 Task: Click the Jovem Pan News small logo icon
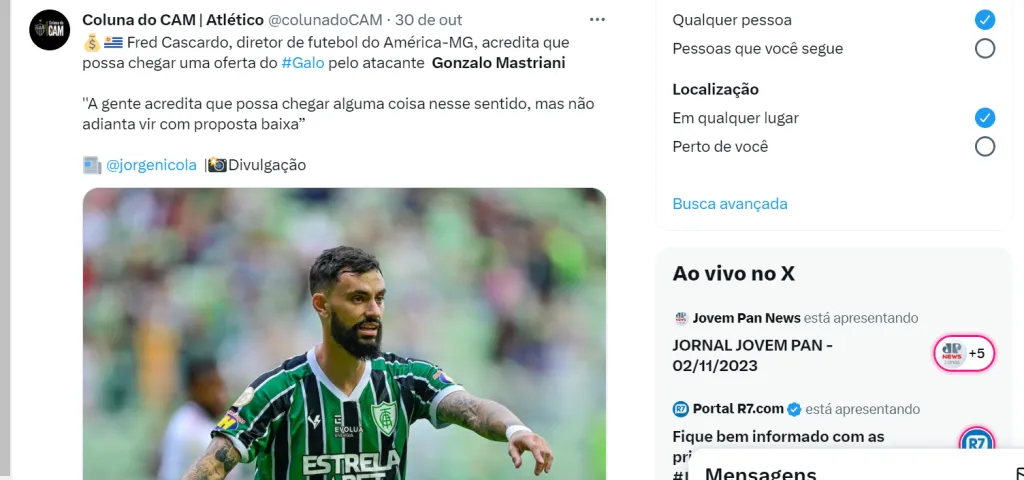click(681, 318)
